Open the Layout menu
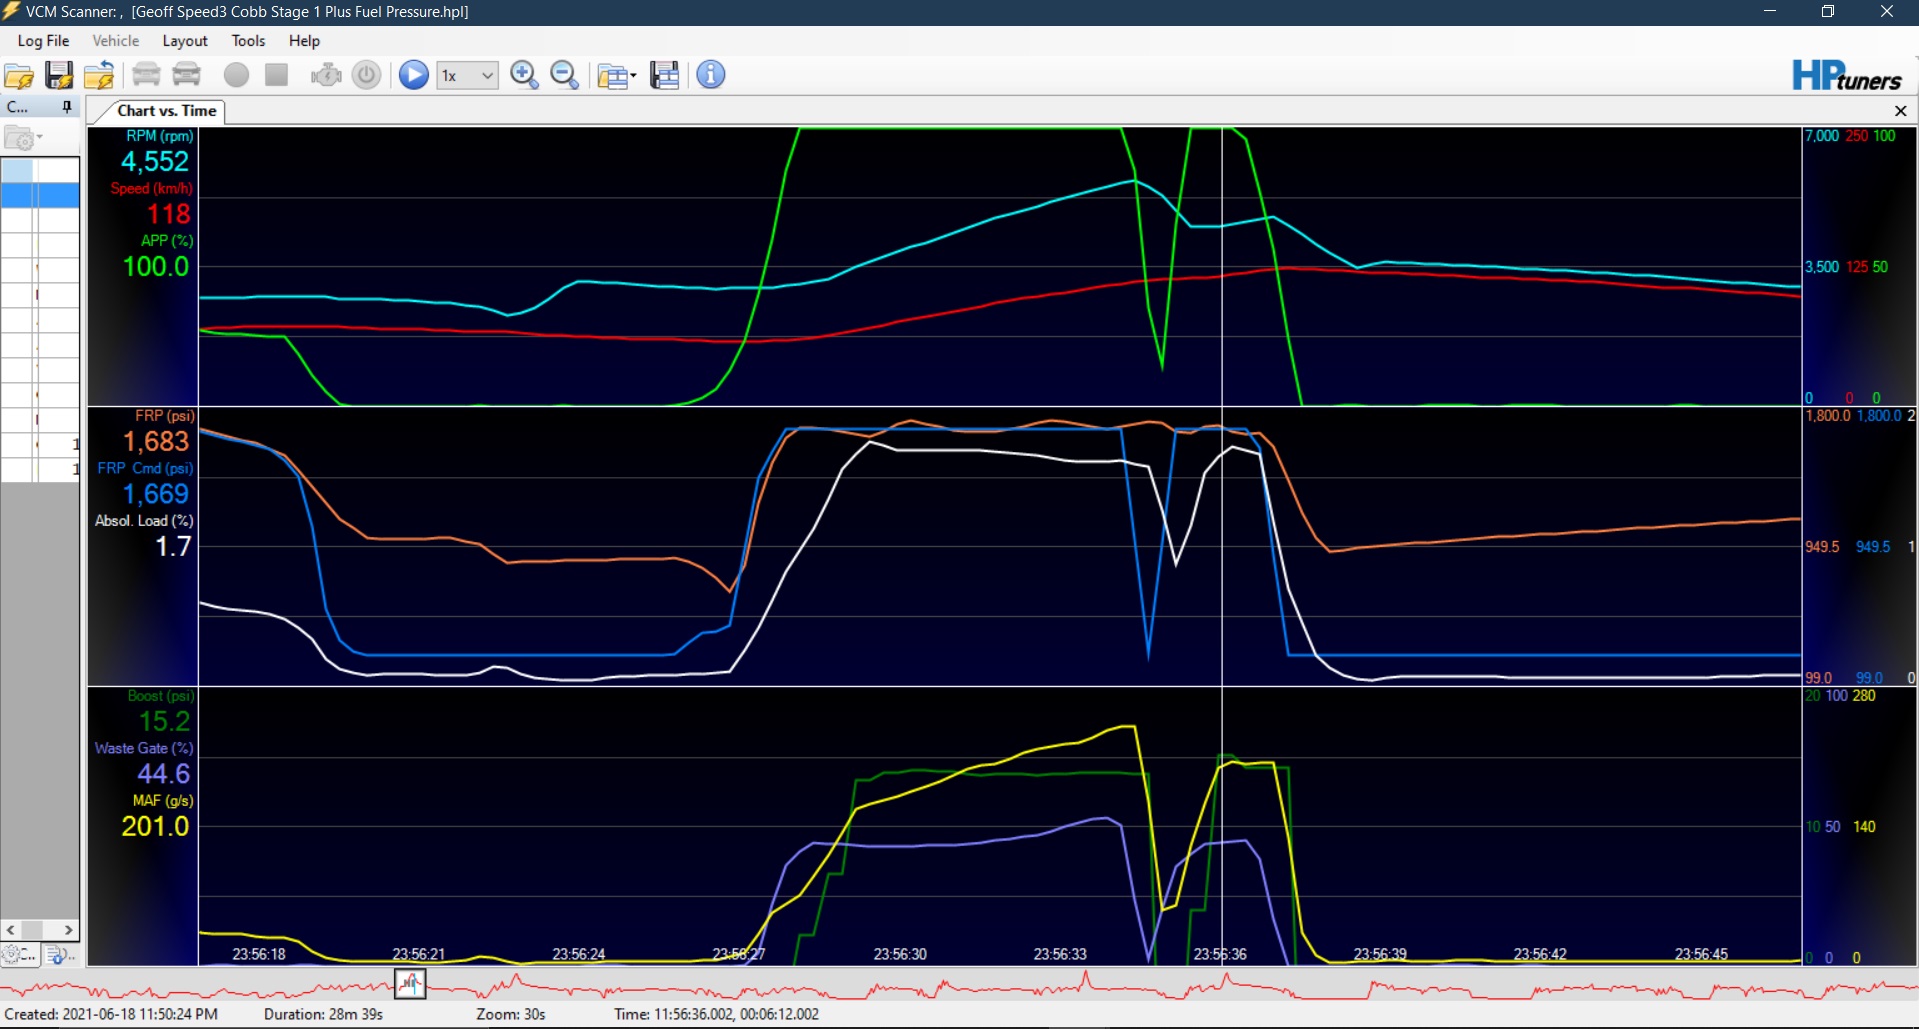The width and height of the screenshot is (1919, 1029). [185, 41]
